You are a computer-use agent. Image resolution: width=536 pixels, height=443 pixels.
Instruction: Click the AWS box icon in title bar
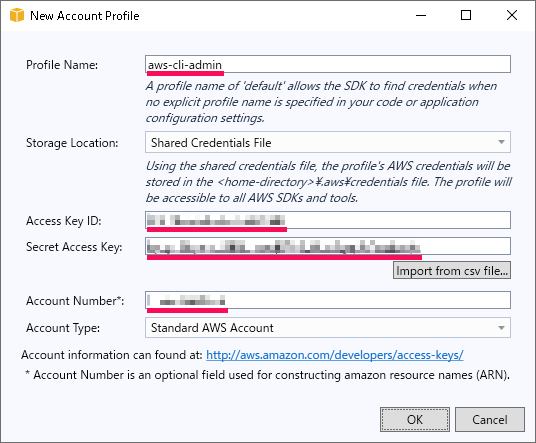[x=17, y=15]
